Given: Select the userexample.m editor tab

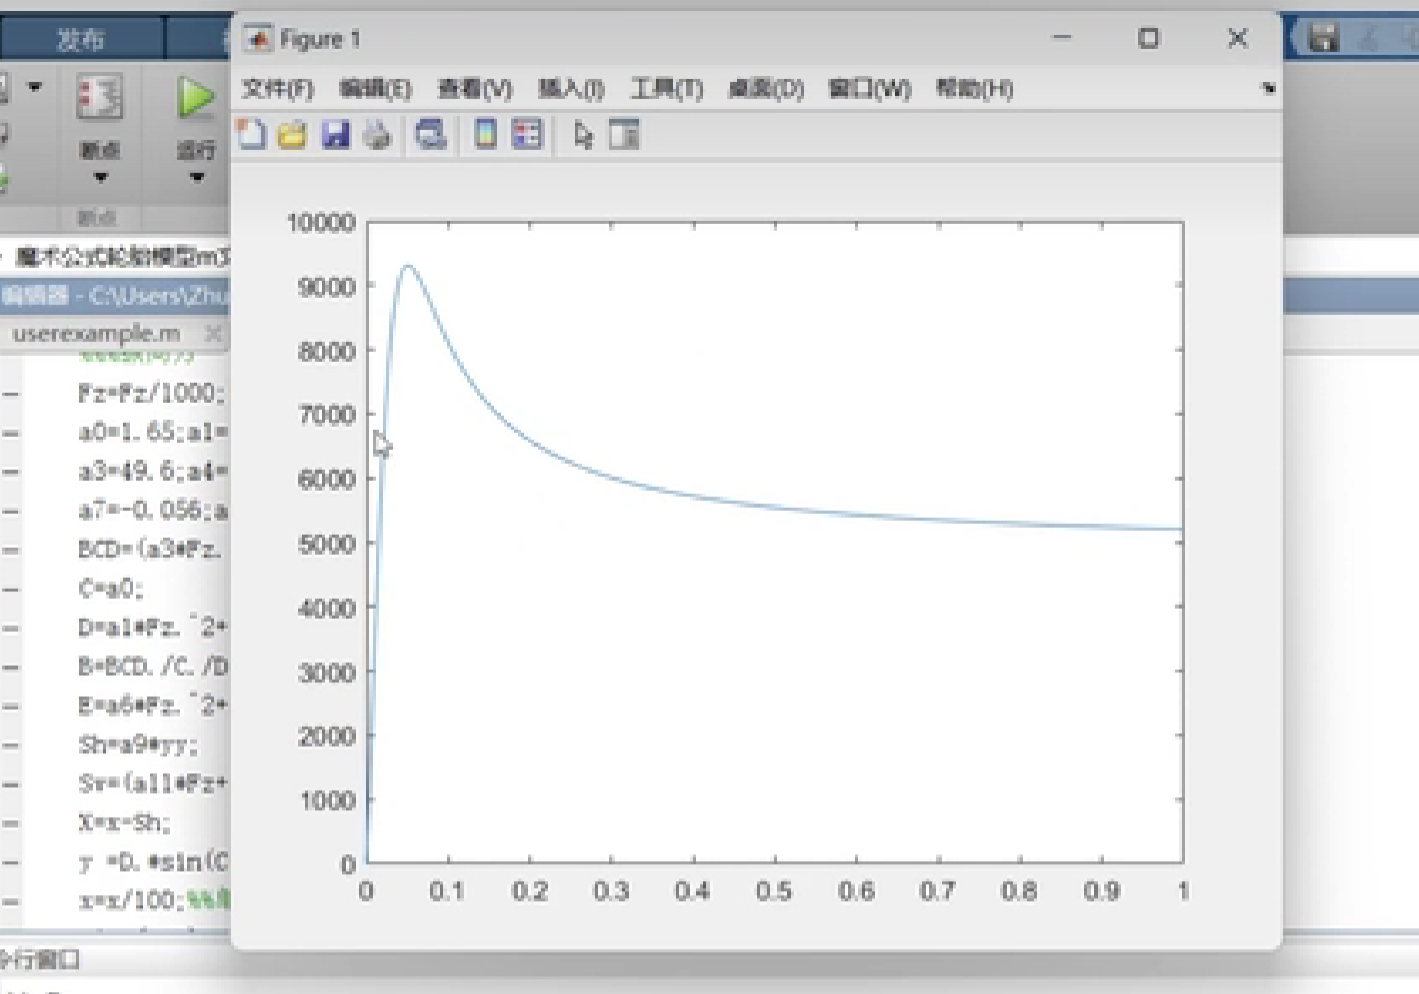Looking at the screenshot, I should (x=96, y=333).
